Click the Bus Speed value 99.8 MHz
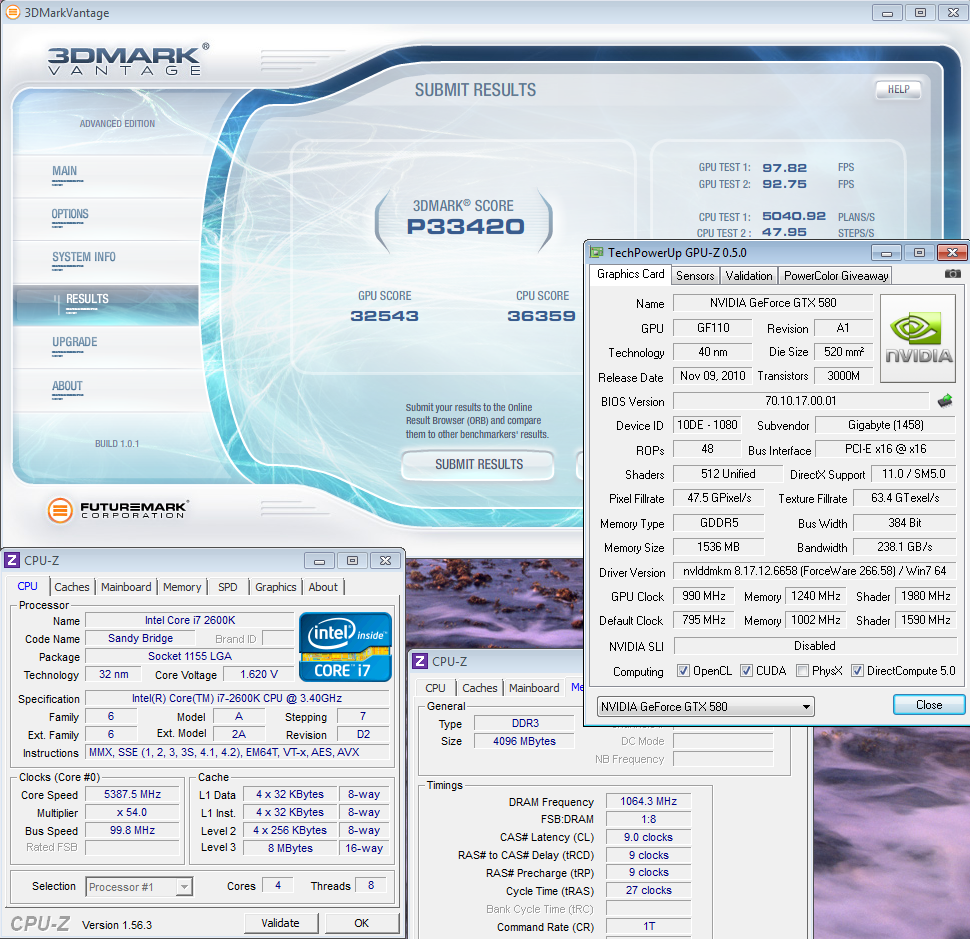970x939 pixels. point(132,831)
